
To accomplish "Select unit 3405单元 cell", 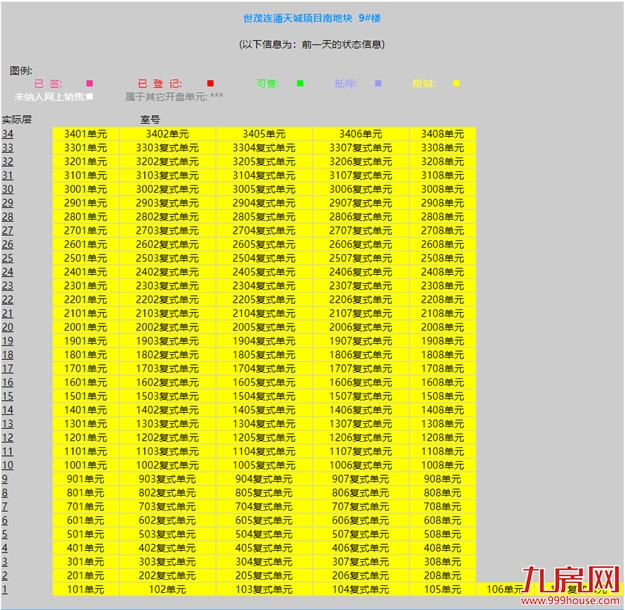I will [x=264, y=134].
